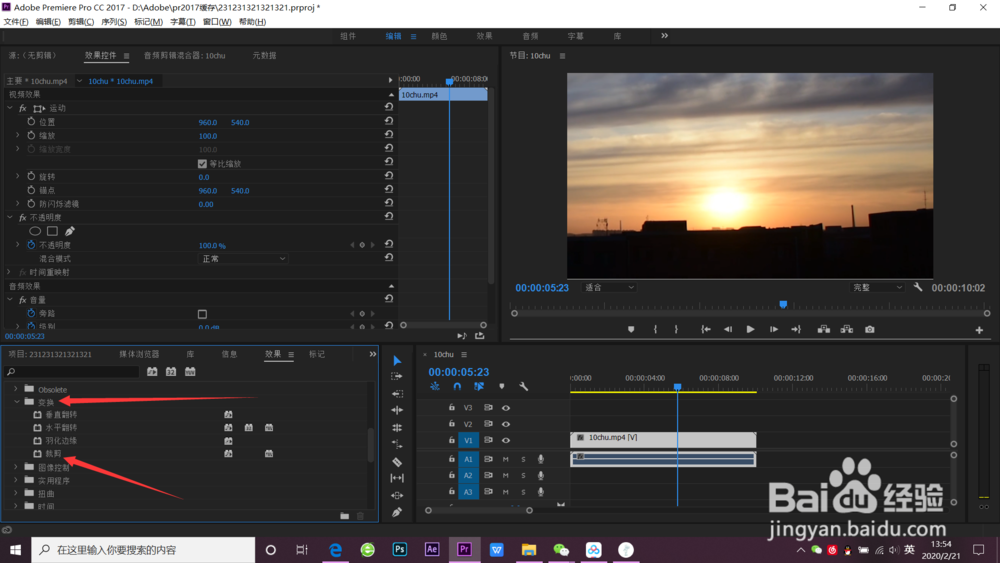The height and width of the screenshot is (563, 1000).
Task: Add marker in timeline panel
Action: coord(502,386)
